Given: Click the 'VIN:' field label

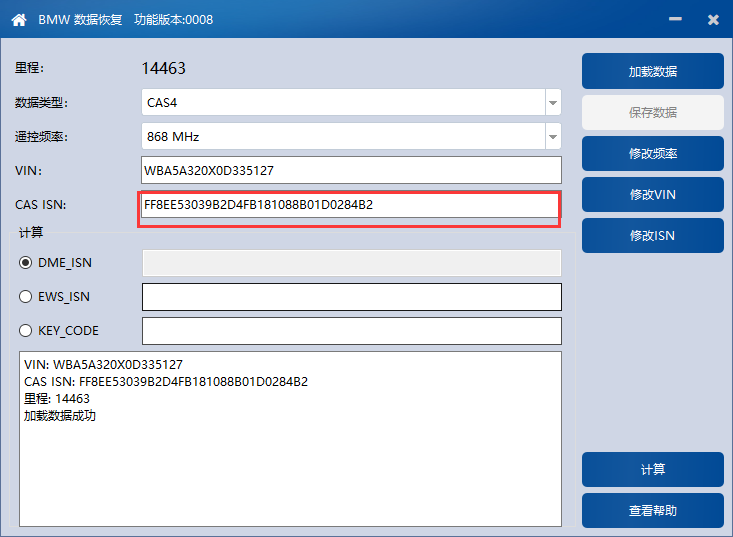Looking at the screenshot, I should point(28,171).
